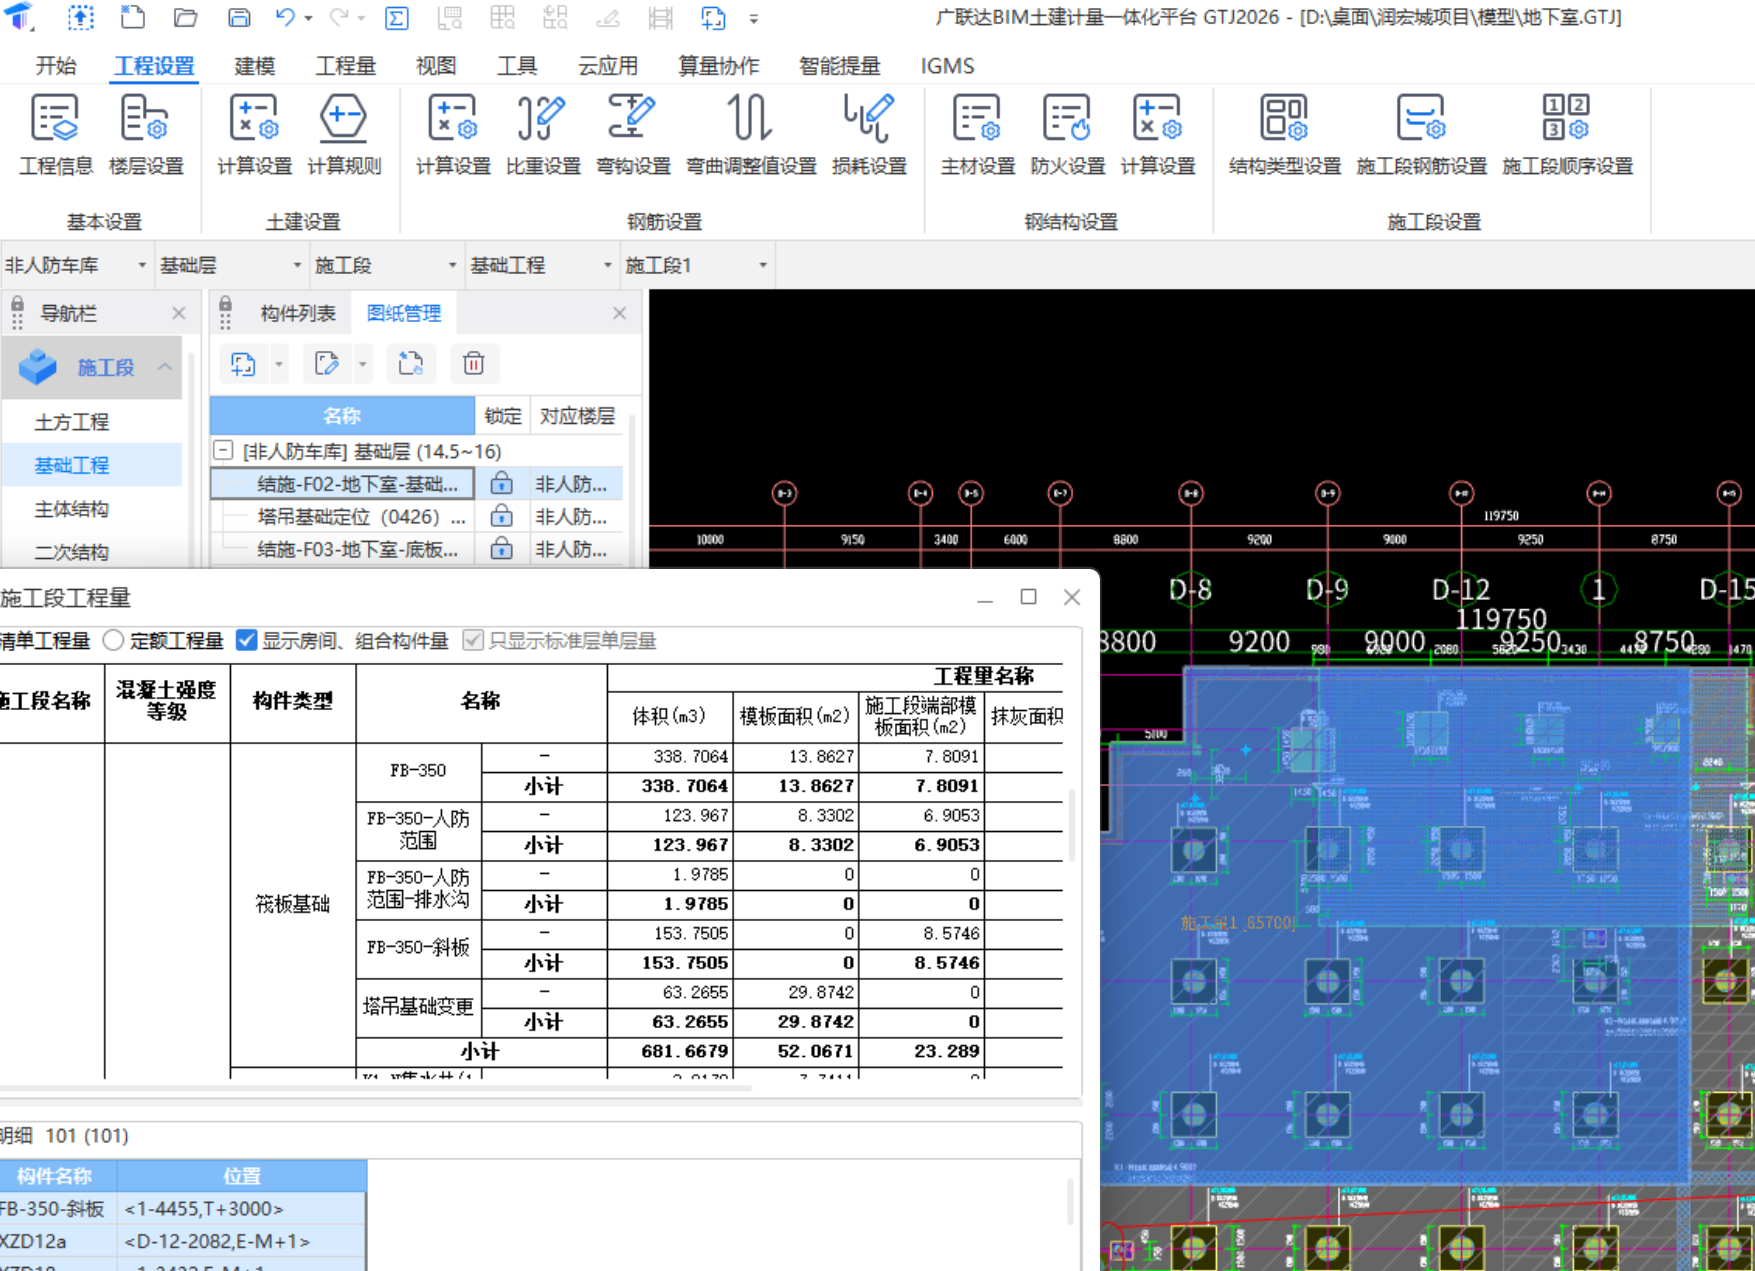Viewport: 1755px width, 1271px height.
Task: Switch to the 工程量 ribbon tab
Action: pyautogui.click(x=345, y=66)
